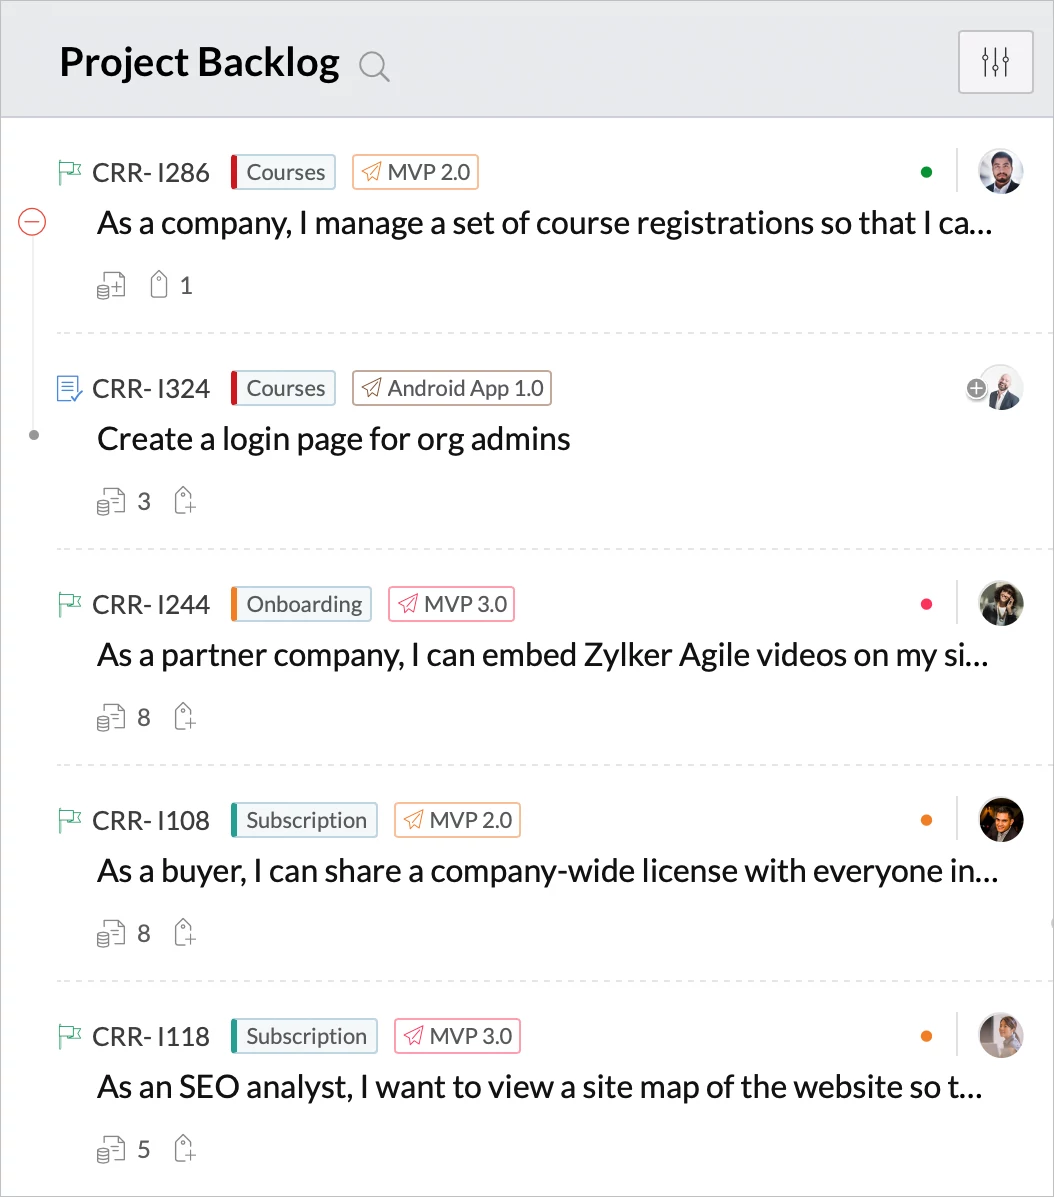Add a tag to CRR-I108 story
Viewport: 1054px width, 1197px height.
click(184, 934)
